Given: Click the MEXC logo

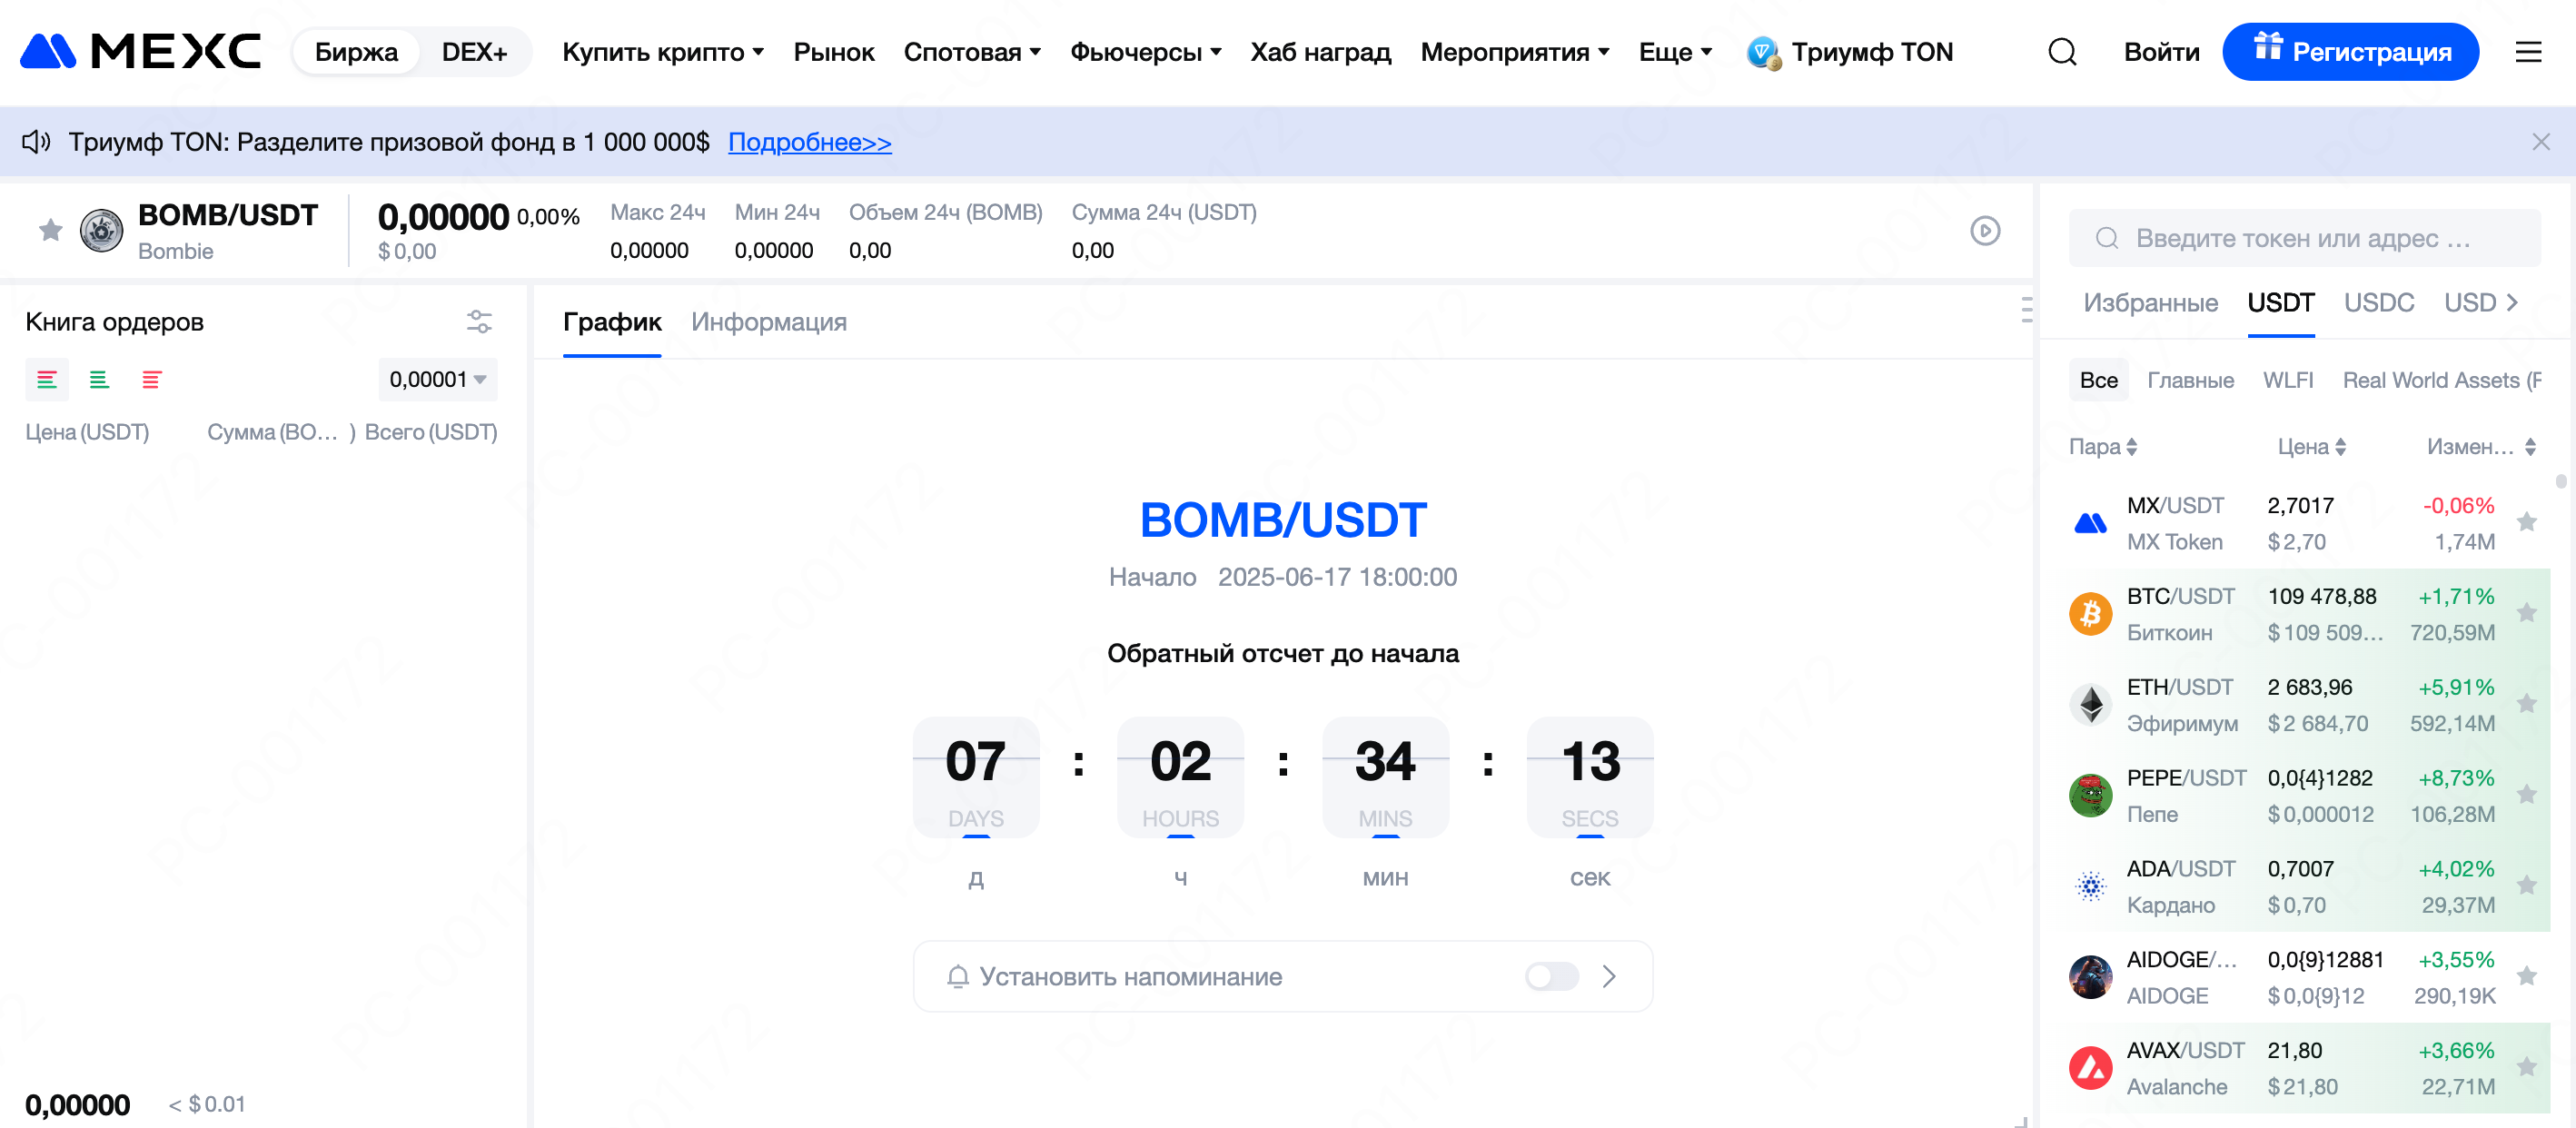Looking at the screenshot, I should coord(141,51).
